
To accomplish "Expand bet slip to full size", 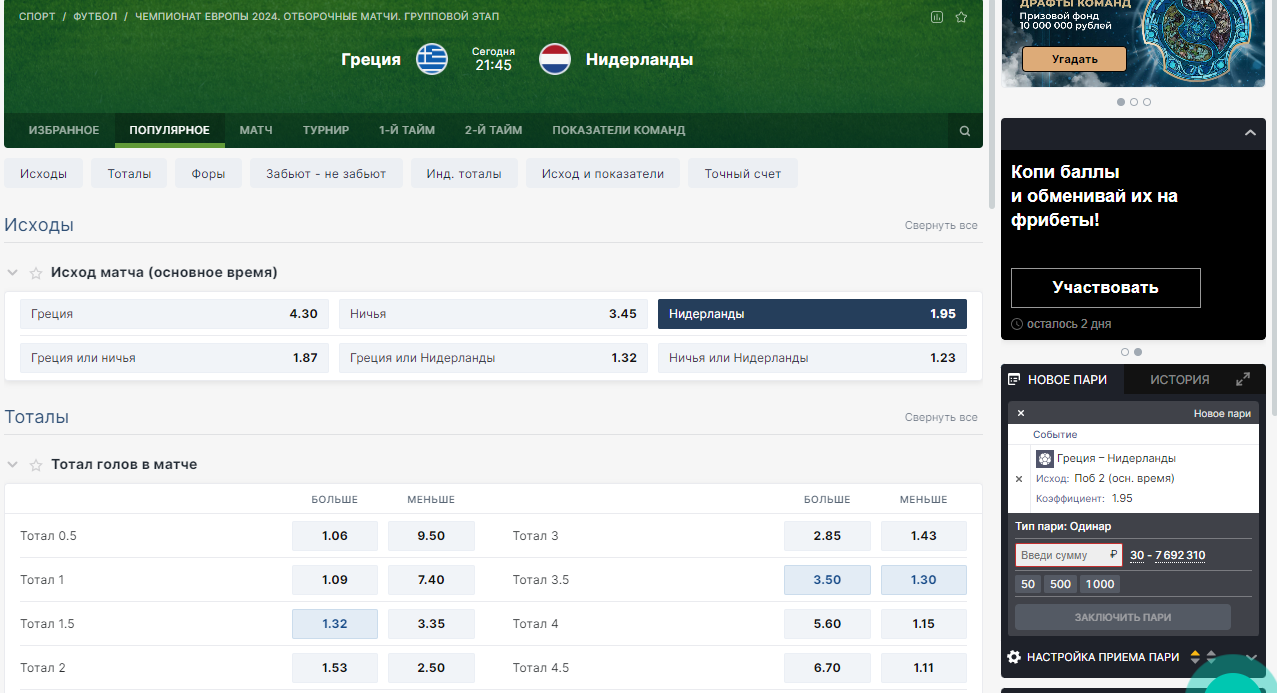I will tap(1243, 379).
